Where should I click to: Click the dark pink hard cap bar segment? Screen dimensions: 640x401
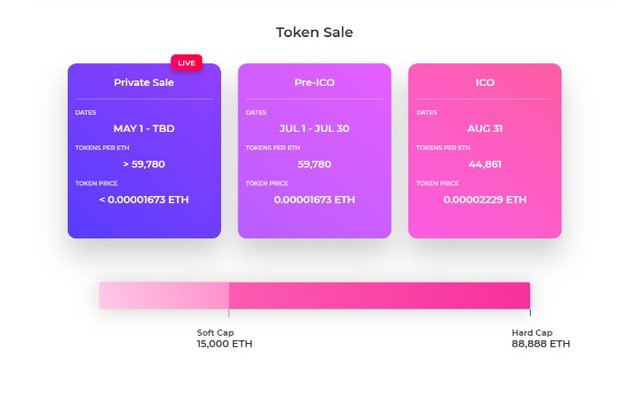point(380,295)
